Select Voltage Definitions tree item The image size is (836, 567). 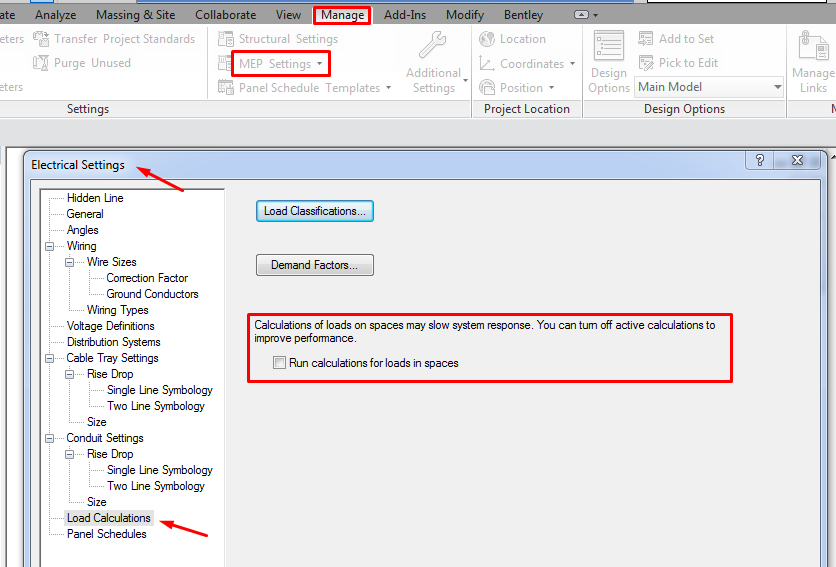[110, 326]
